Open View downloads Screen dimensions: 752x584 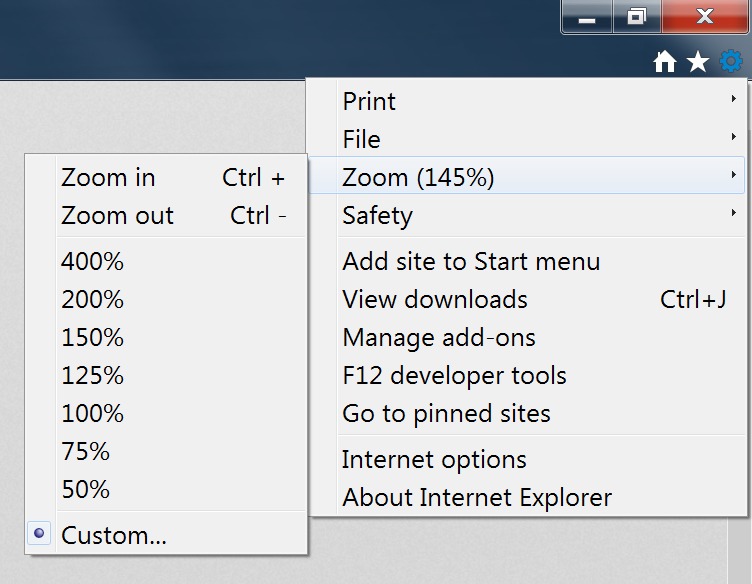435,299
